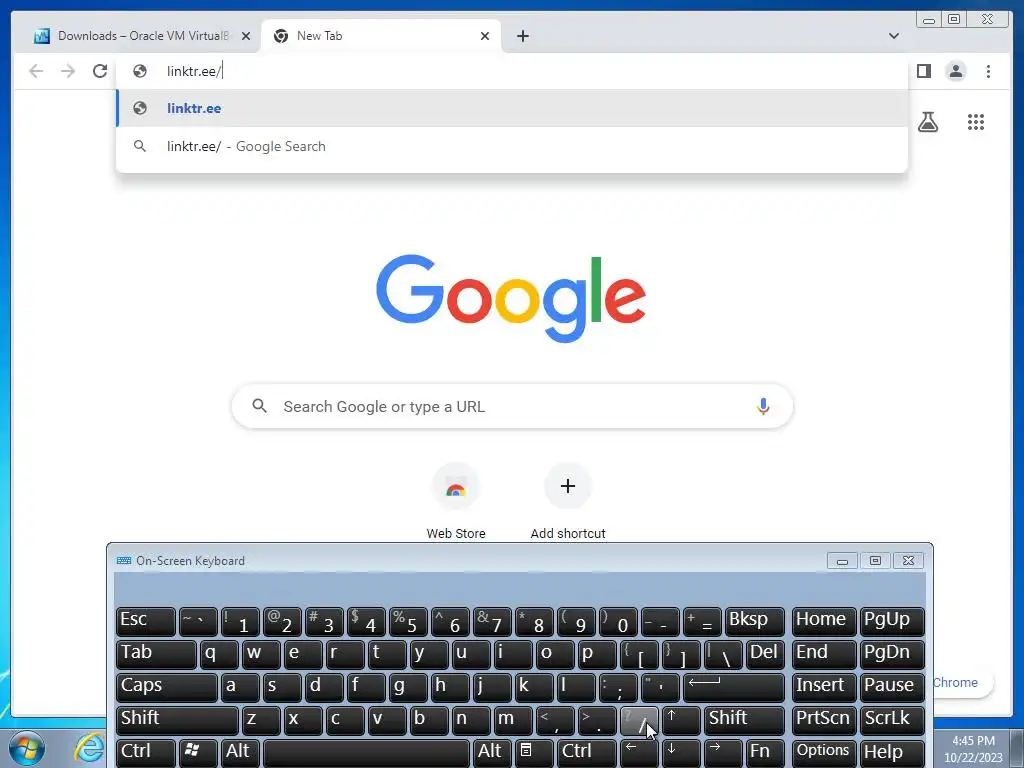Click the Bksp key on On-Screen Keyboard
The image size is (1024, 768).
click(x=754, y=621)
